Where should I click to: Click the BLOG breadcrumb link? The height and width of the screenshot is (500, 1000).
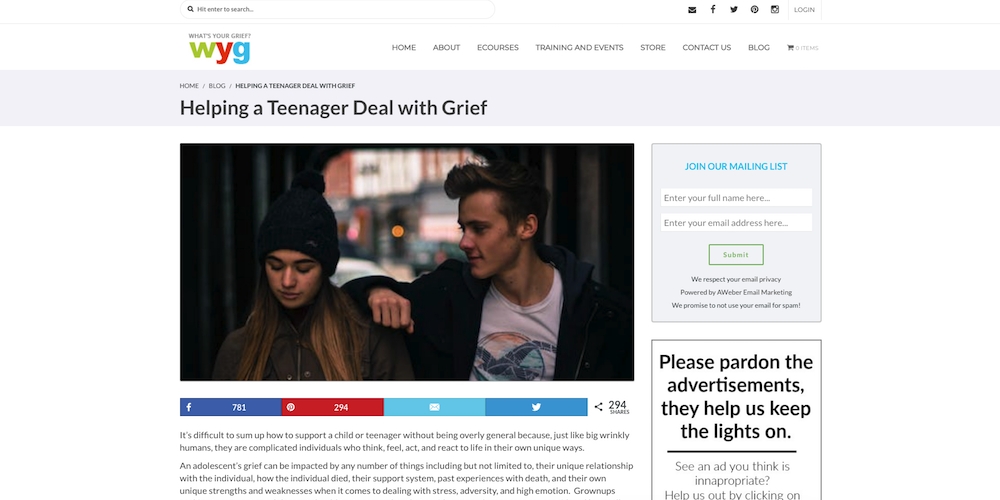217,85
